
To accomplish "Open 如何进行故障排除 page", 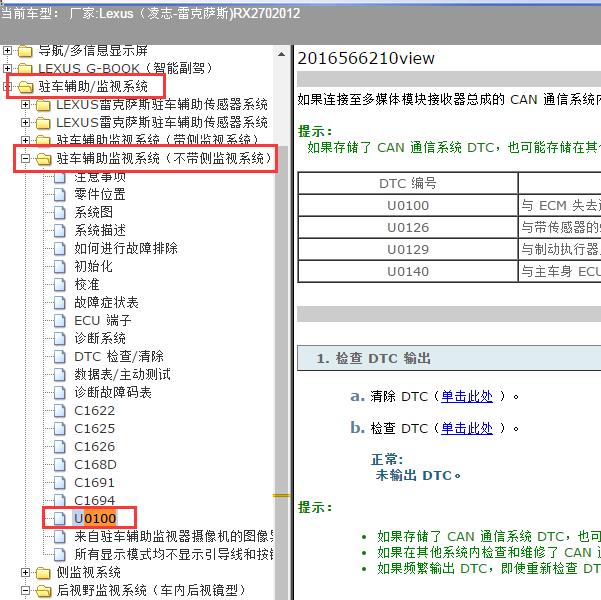I will (x=126, y=248).
